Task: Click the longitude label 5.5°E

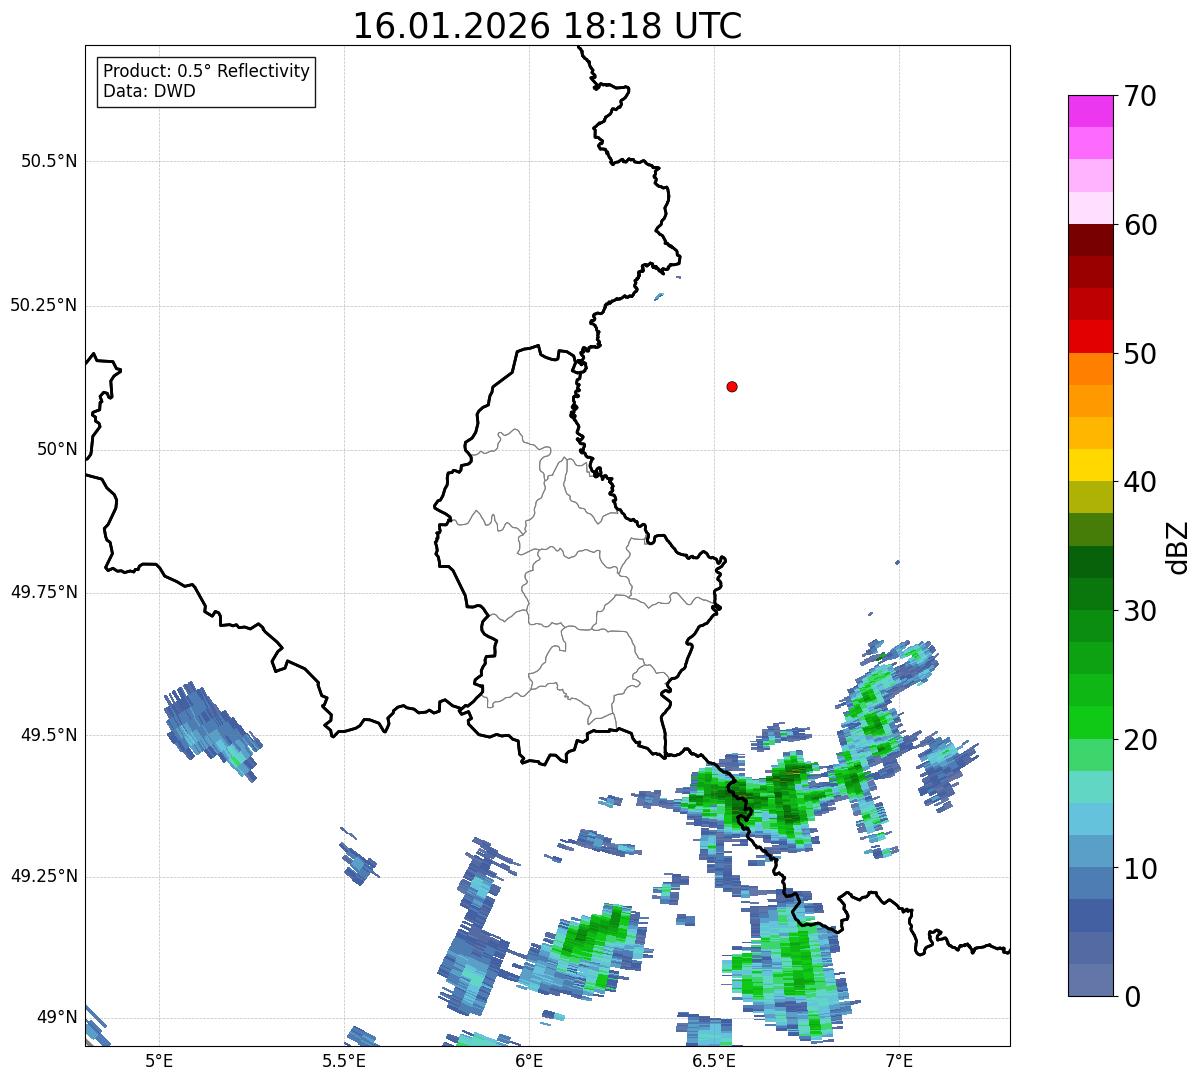Action: pos(344,1060)
